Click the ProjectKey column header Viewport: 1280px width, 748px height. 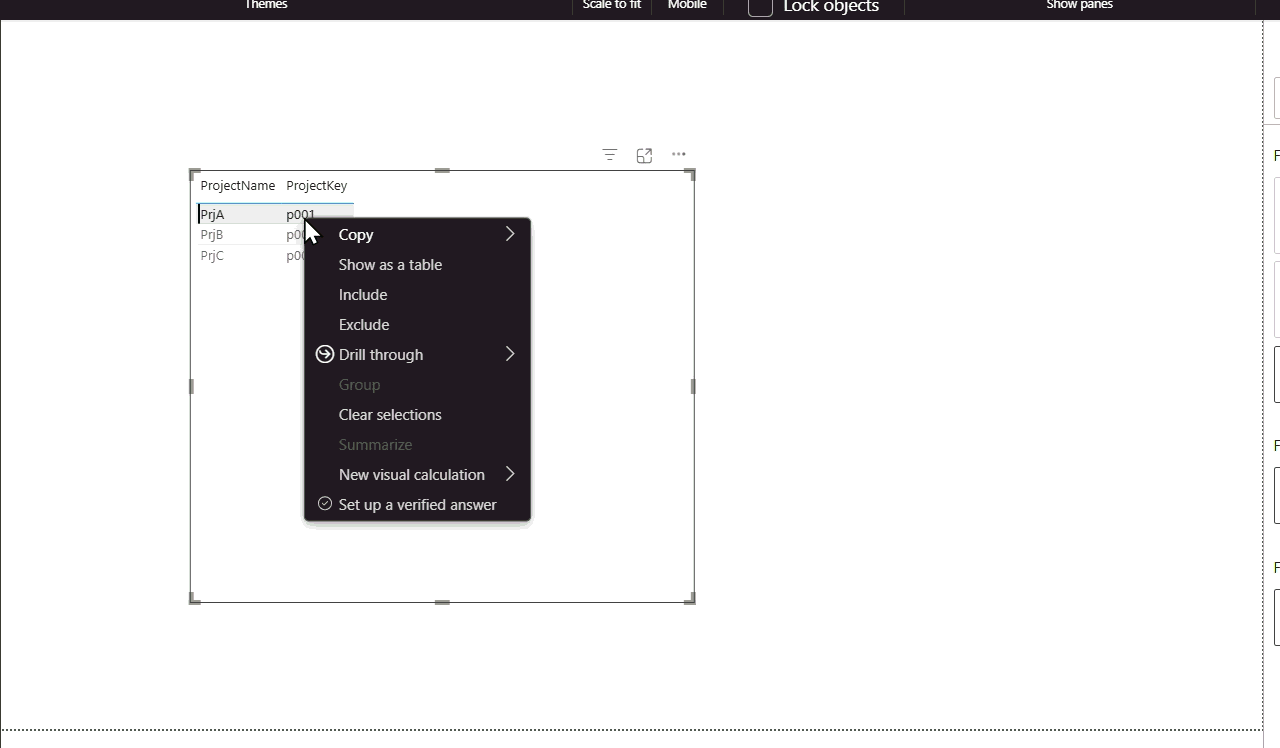coord(317,185)
